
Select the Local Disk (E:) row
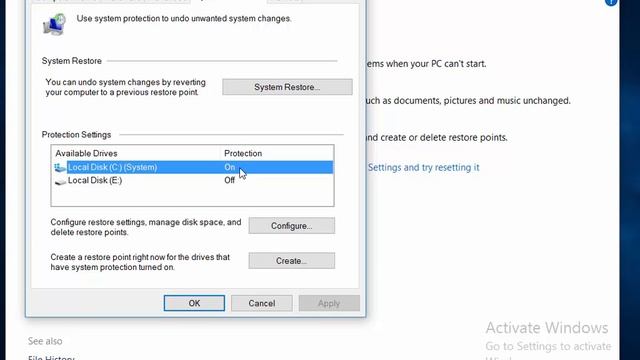pos(192,180)
